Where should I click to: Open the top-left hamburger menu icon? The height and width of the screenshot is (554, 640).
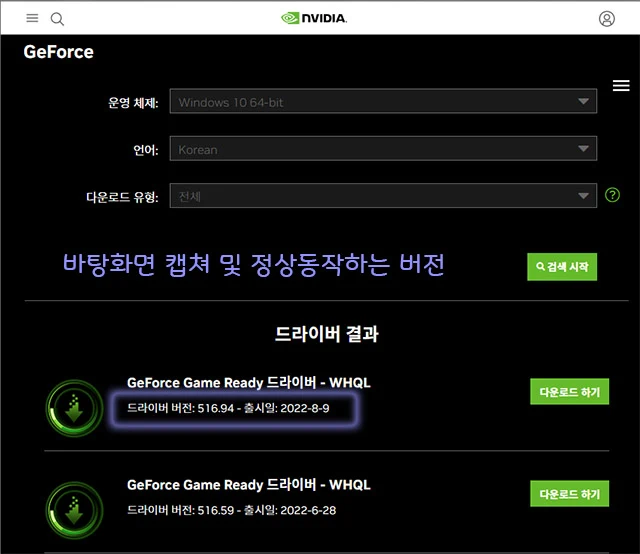tap(32, 18)
